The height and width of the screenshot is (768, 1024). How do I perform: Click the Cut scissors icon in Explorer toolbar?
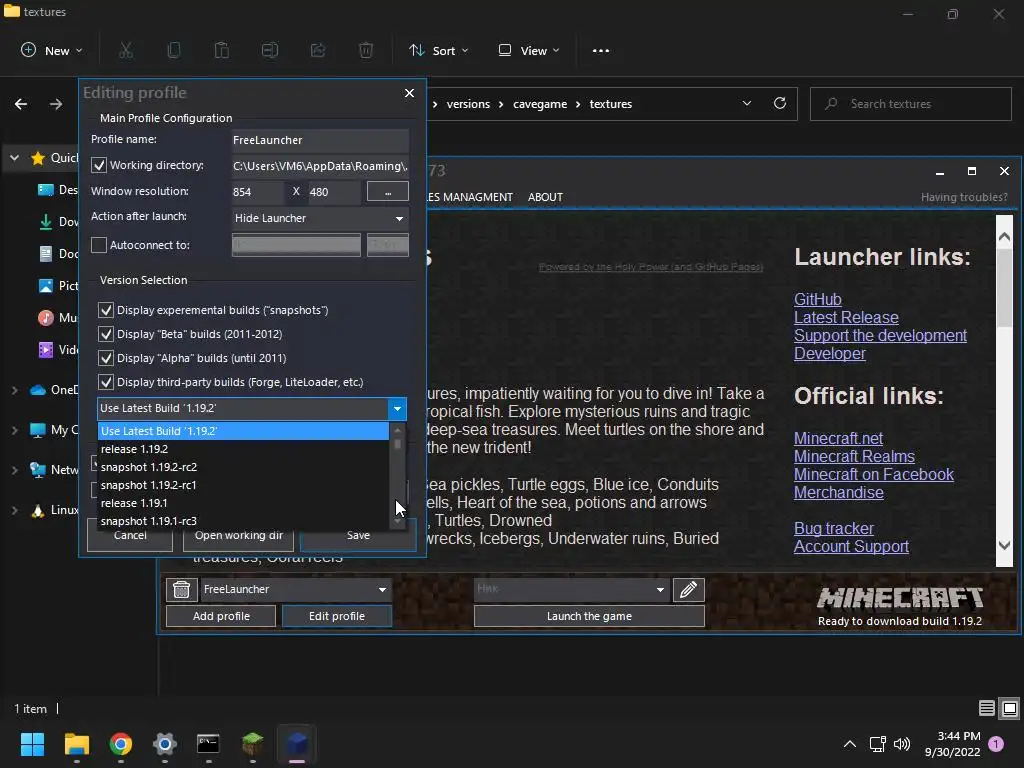(x=126, y=50)
